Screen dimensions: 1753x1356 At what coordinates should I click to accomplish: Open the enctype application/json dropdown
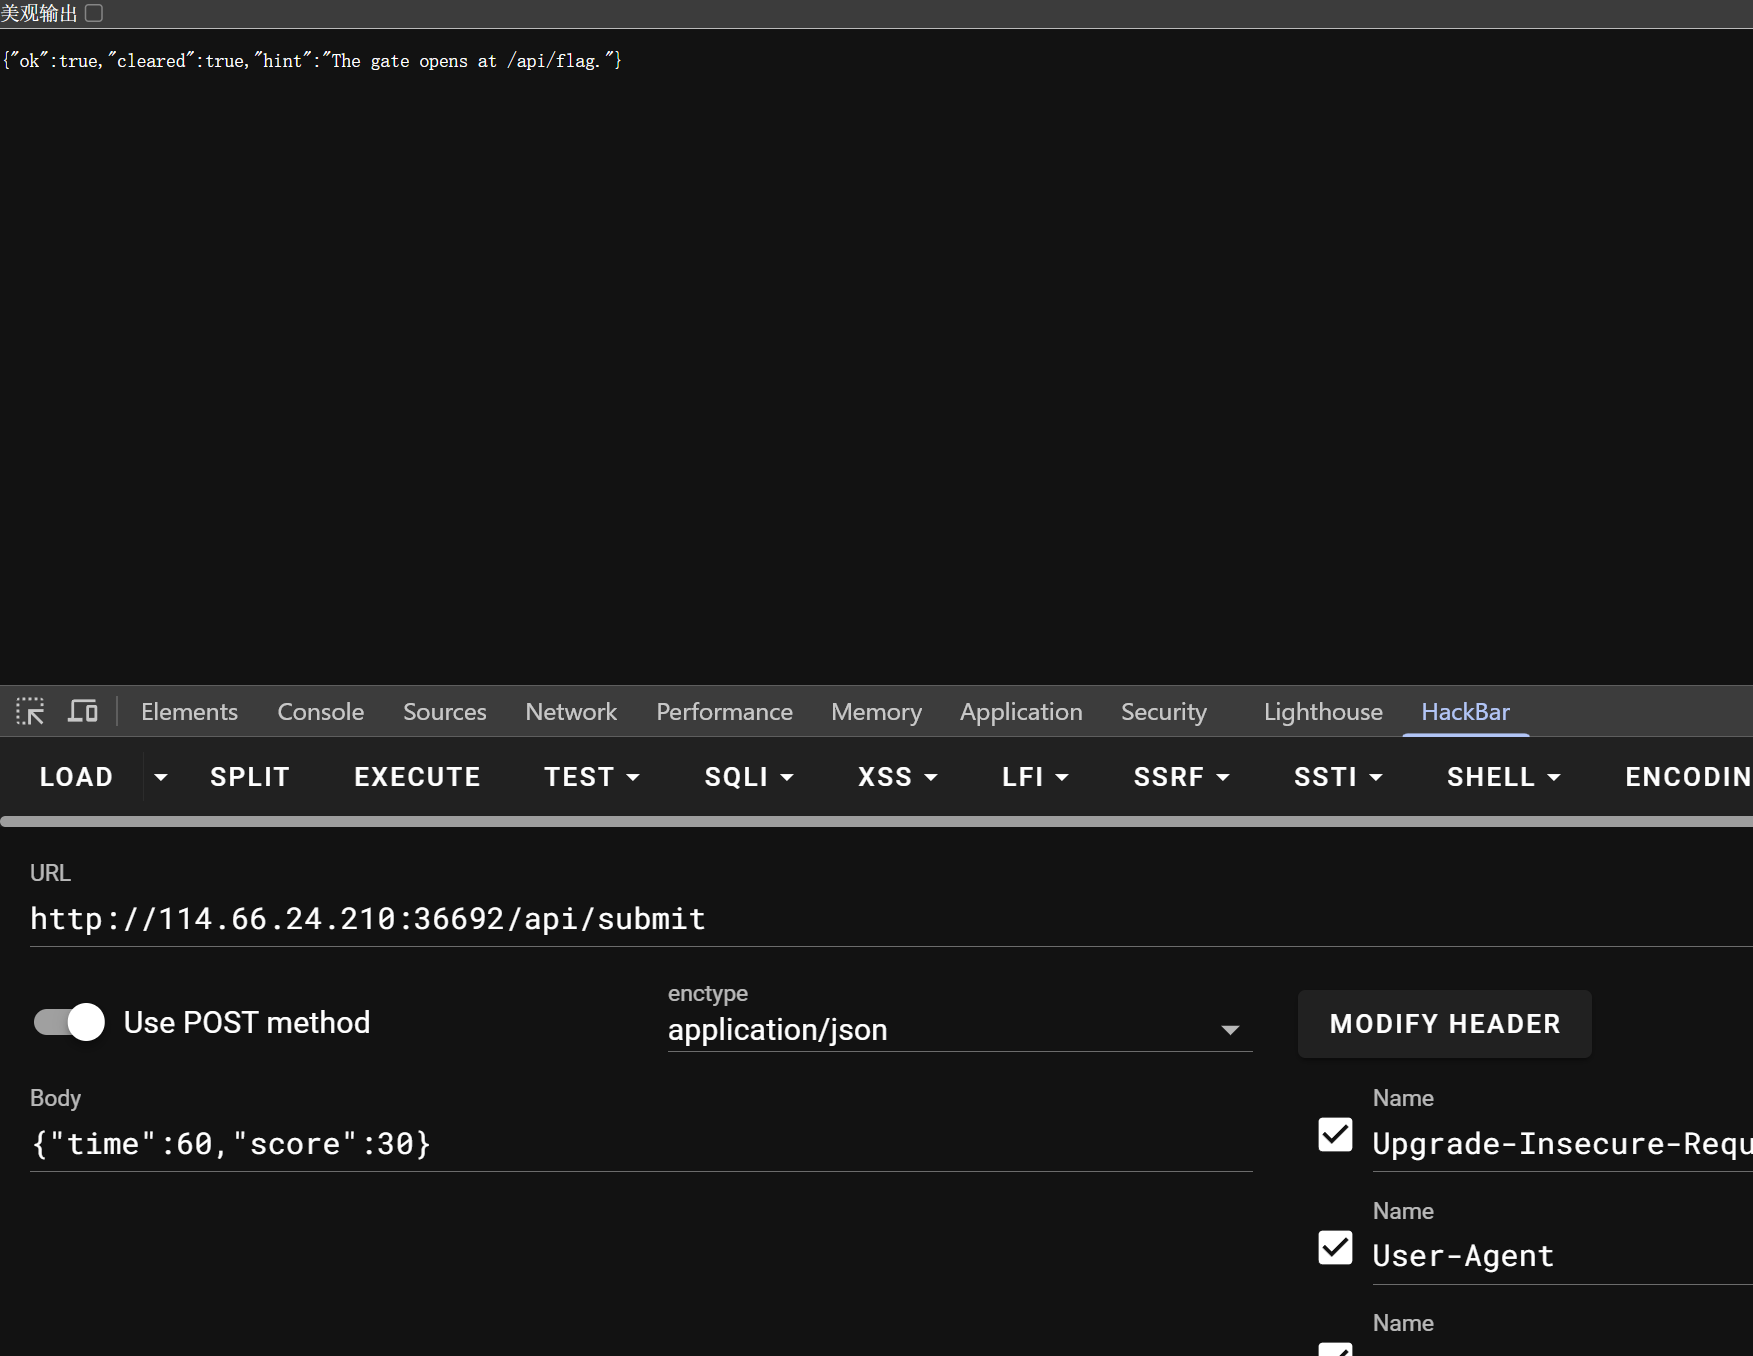[x=959, y=1030]
